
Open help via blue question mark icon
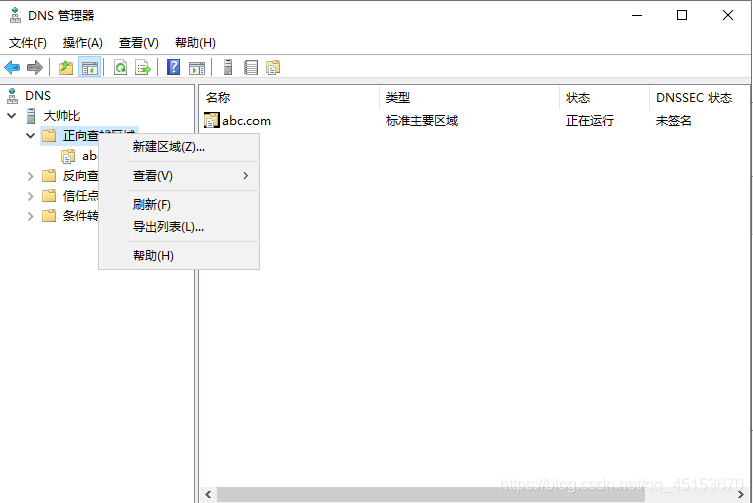click(173, 67)
